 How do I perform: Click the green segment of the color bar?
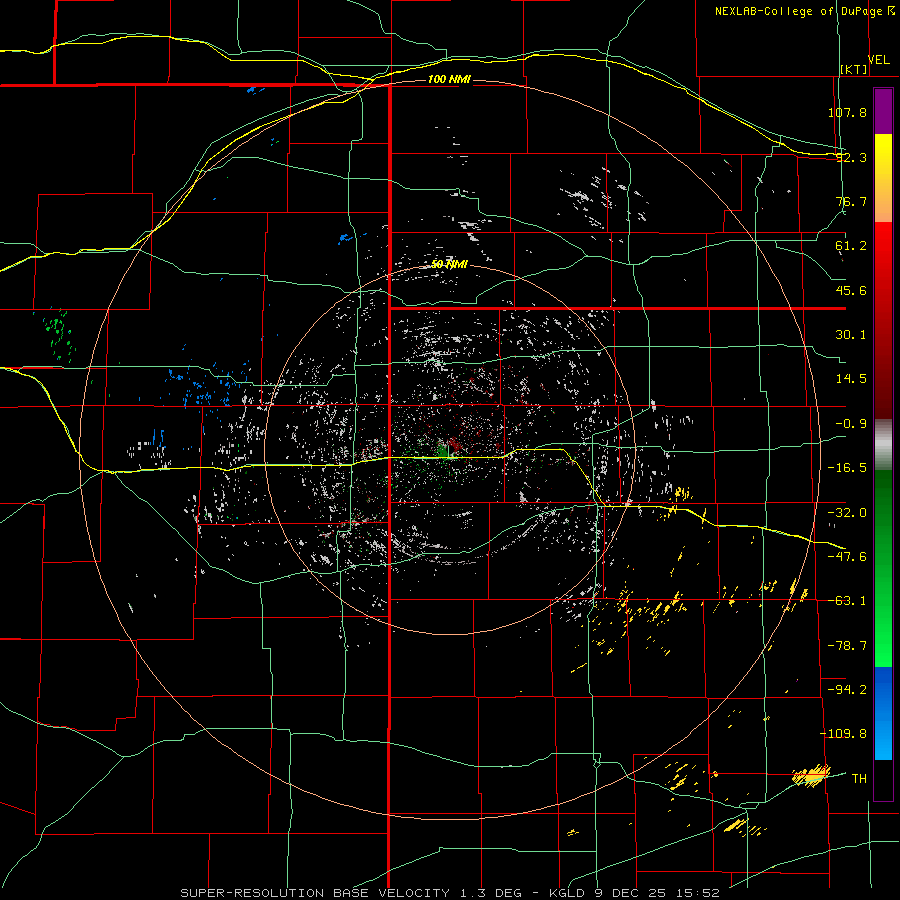[883, 568]
